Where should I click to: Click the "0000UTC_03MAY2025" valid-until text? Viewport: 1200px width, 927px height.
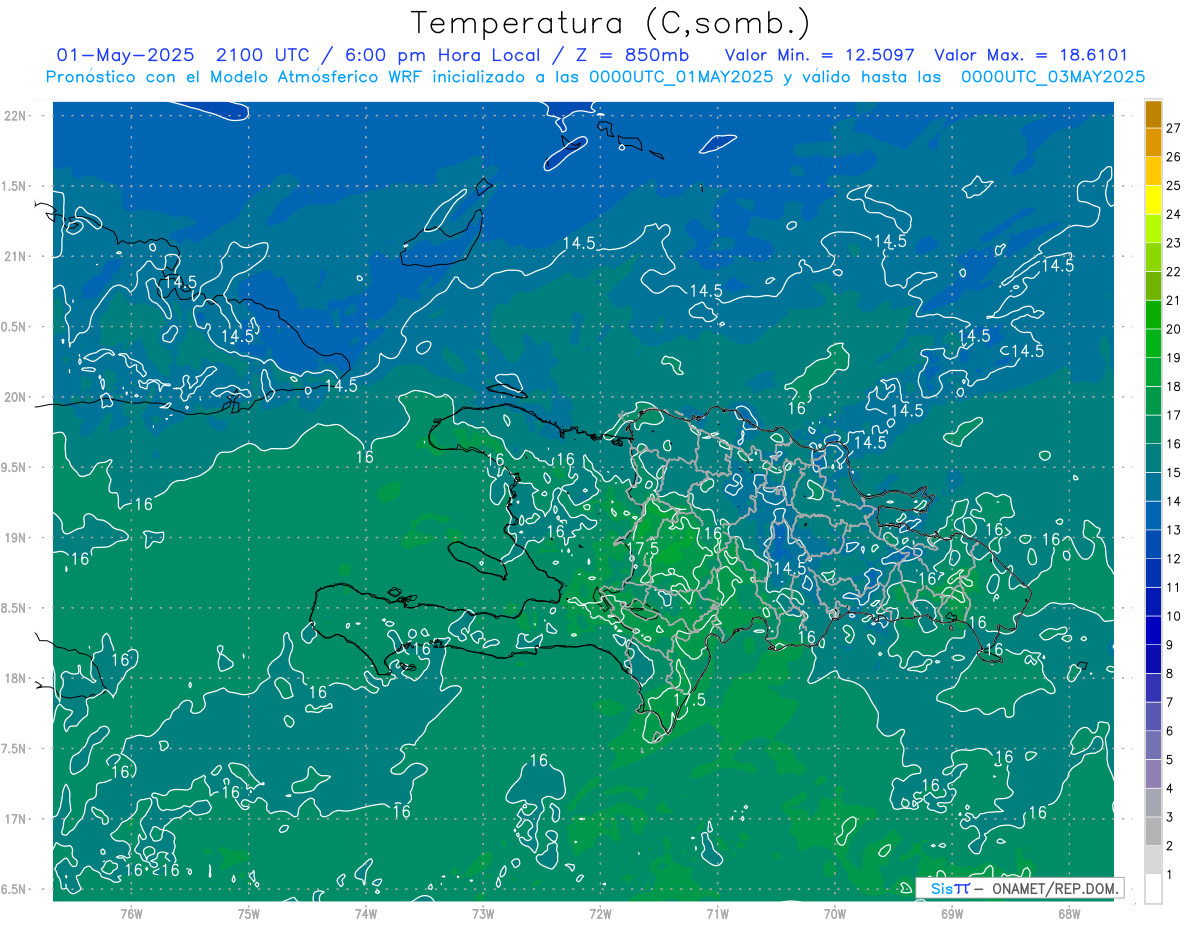point(1053,76)
